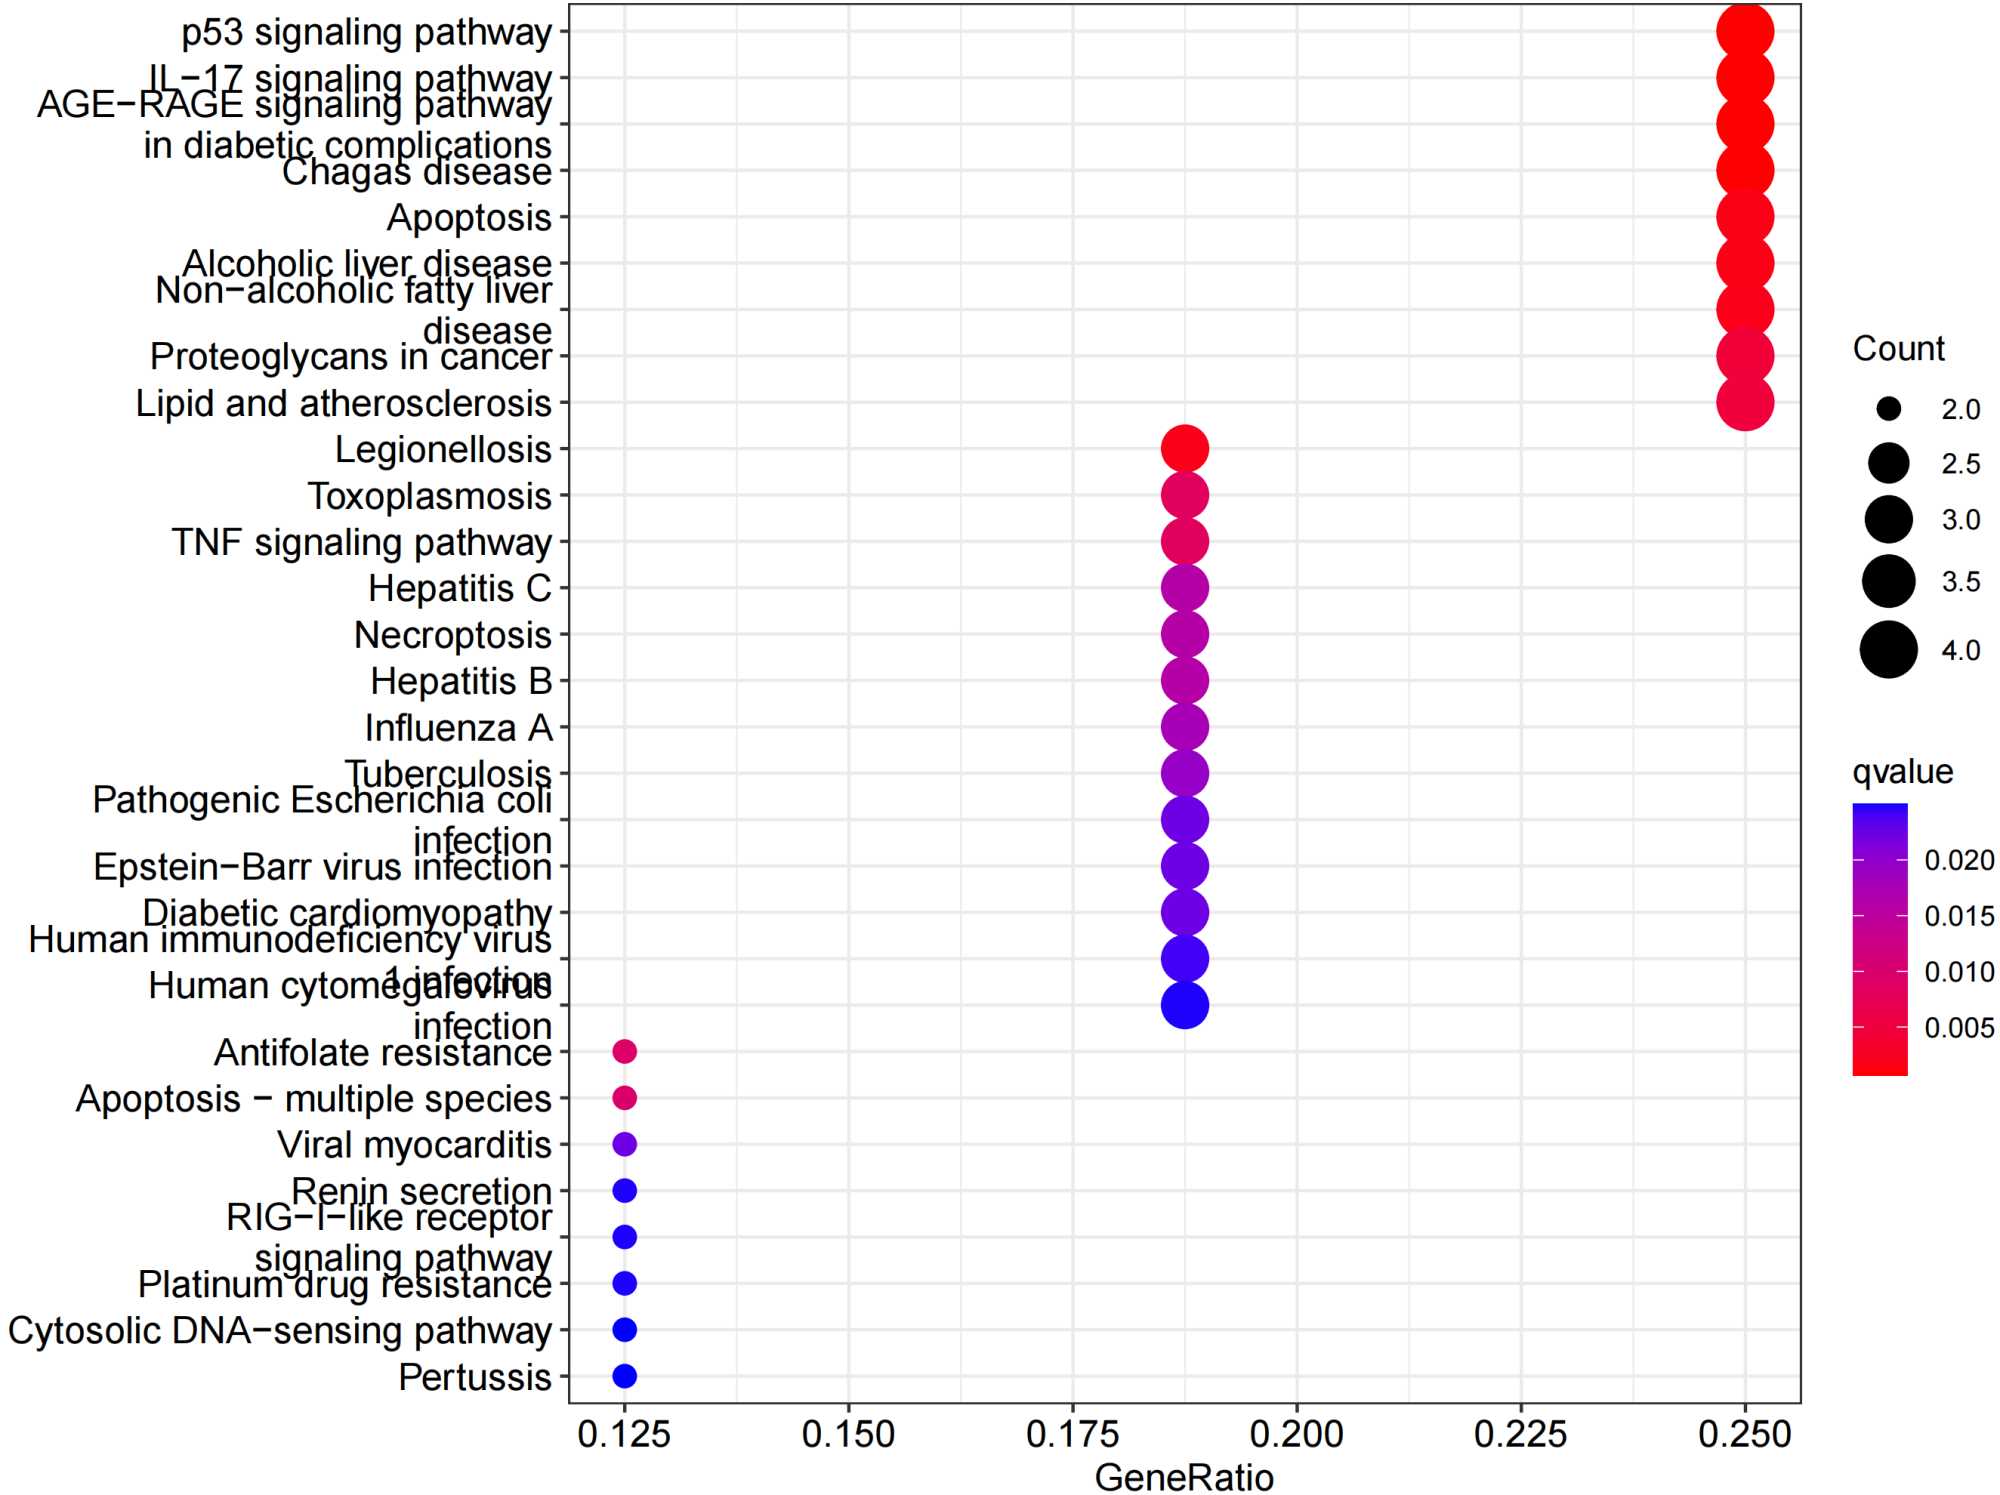The height and width of the screenshot is (1495, 2000).
Task: Click the GeneRatio axis title
Action: pos(1184,1477)
